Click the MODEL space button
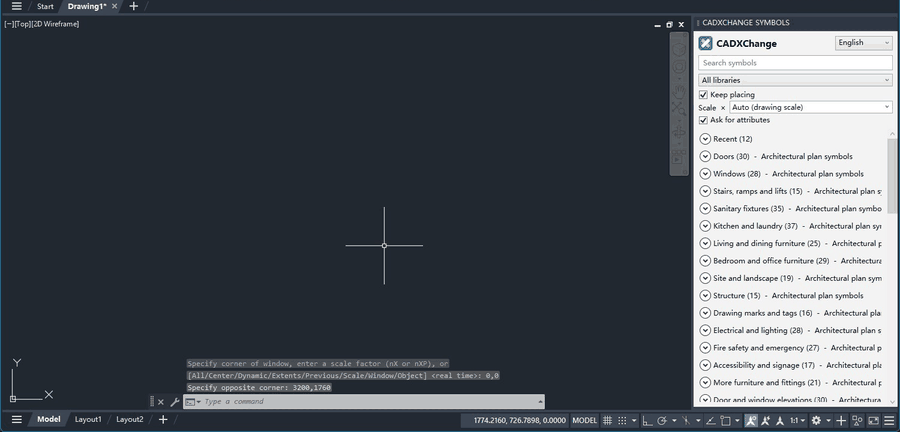The image size is (900, 432). (x=584, y=421)
